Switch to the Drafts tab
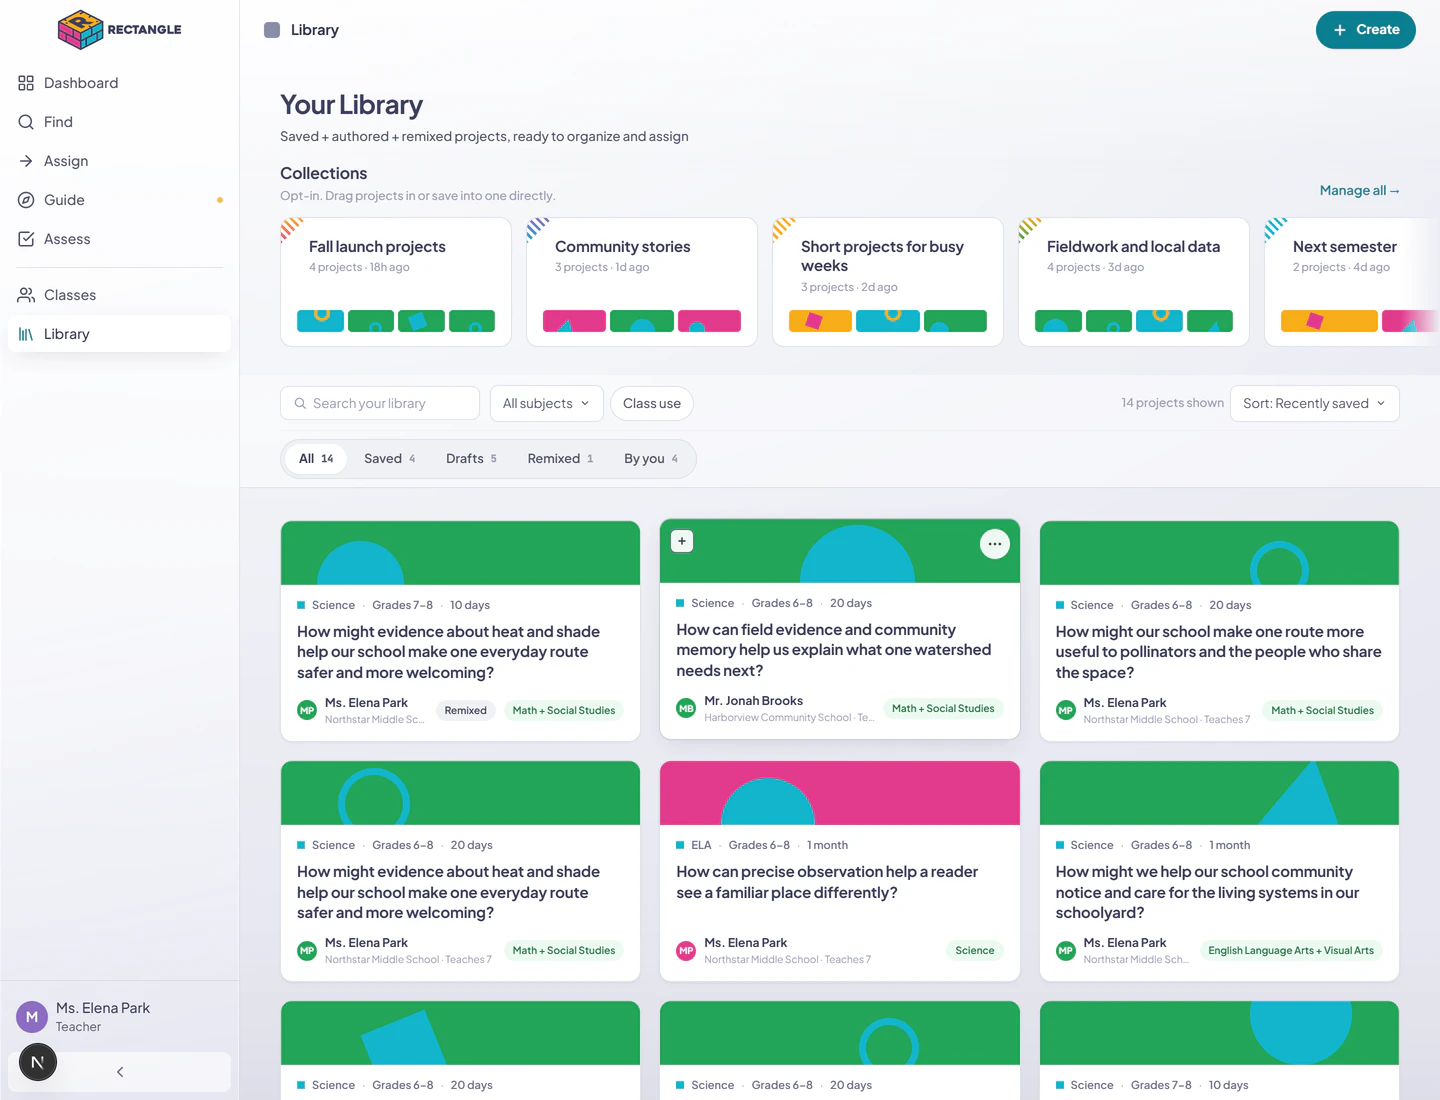The width and height of the screenshot is (1440, 1100). pyautogui.click(x=471, y=459)
